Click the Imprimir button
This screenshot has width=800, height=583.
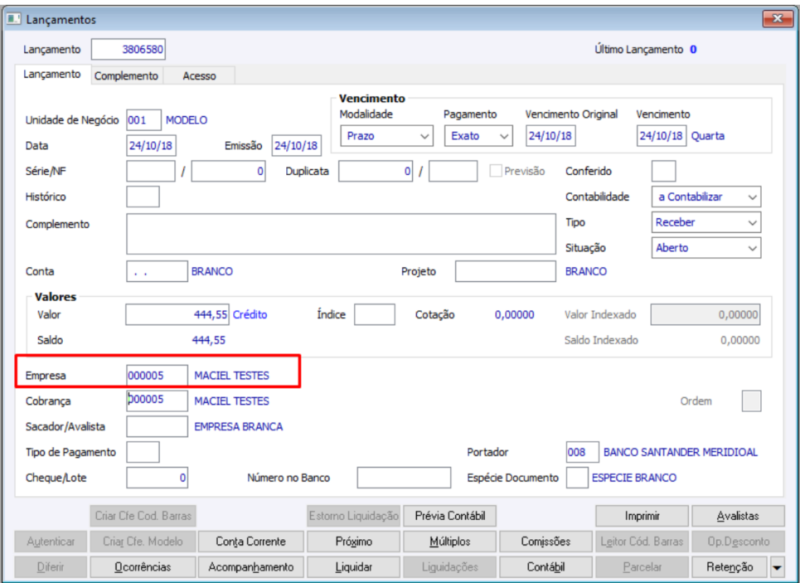coord(642,516)
